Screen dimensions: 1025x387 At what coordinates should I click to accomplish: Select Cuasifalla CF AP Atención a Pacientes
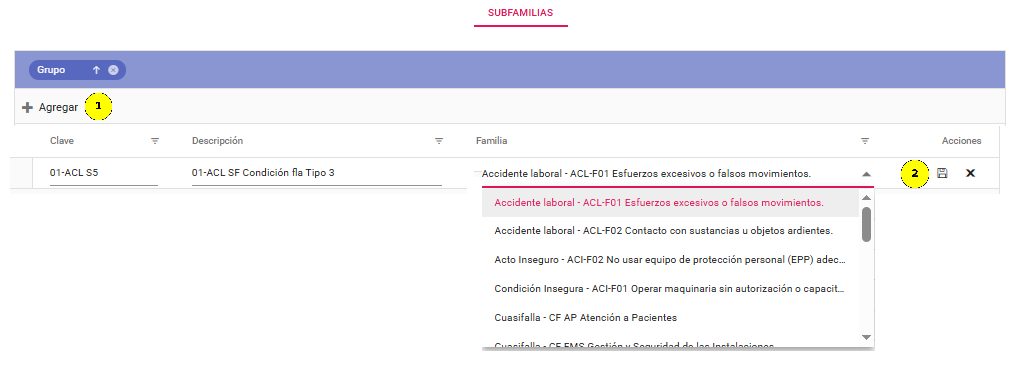pos(670,317)
